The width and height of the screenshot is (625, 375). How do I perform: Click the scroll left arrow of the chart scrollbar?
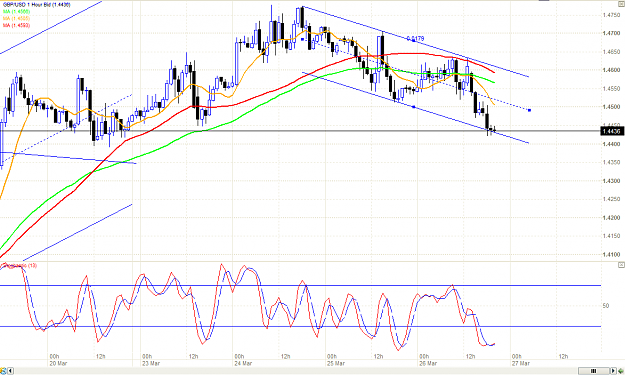[x=10, y=371]
